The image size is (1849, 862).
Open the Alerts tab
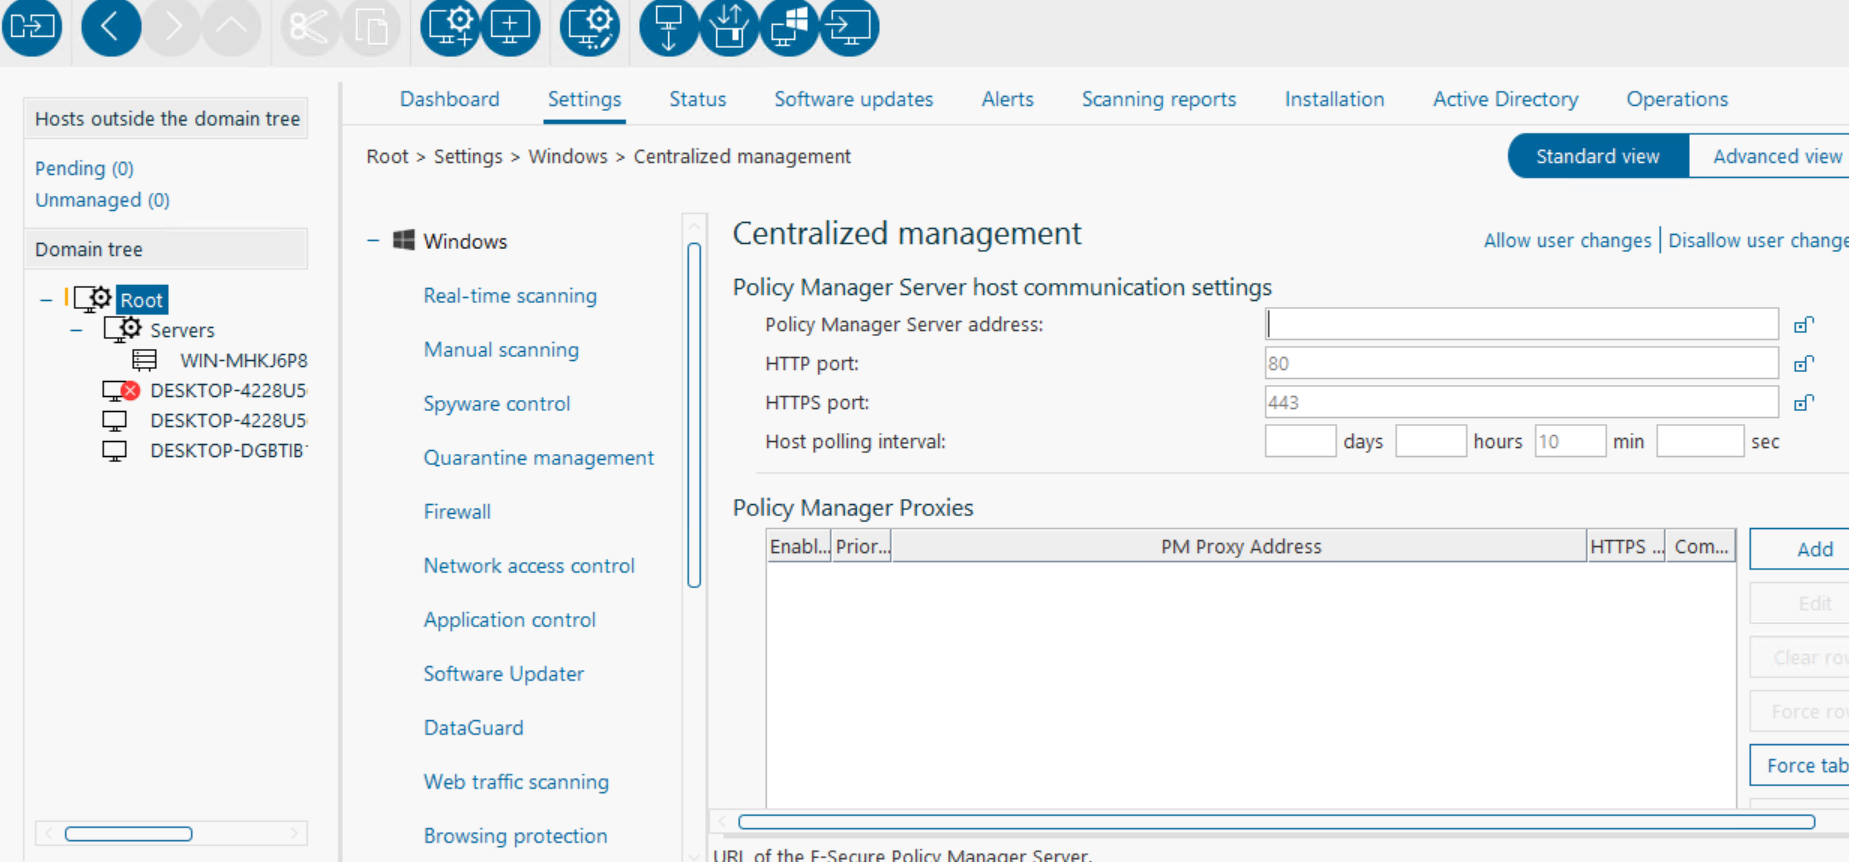click(x=1007, y=99)
